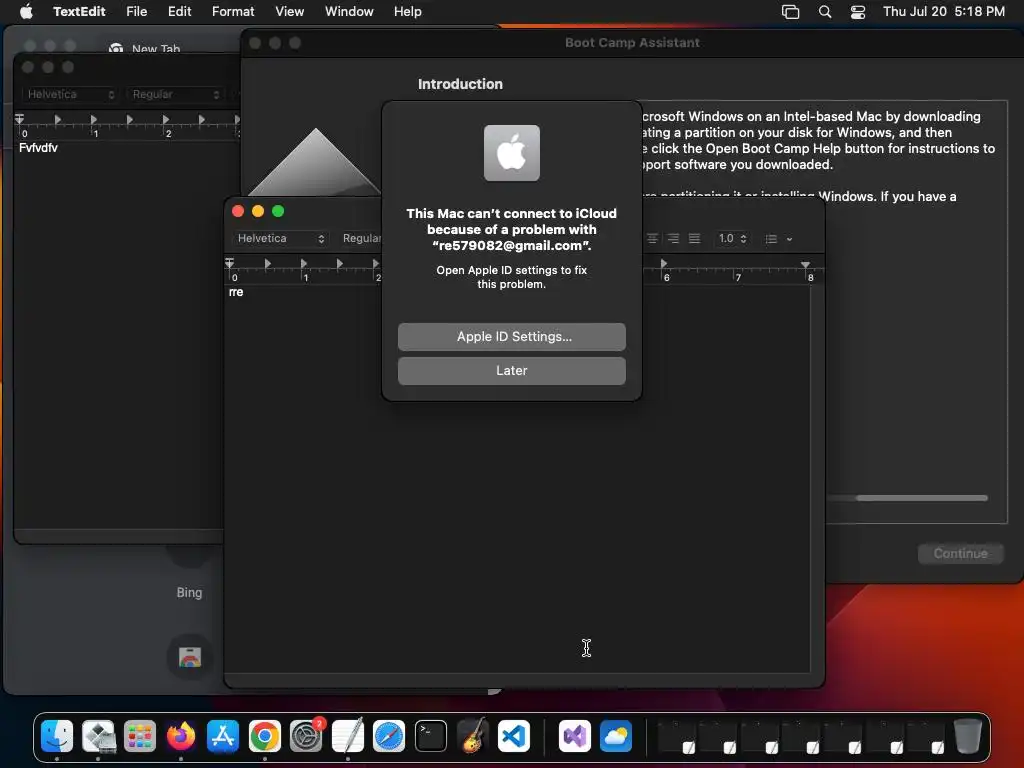Click the Introduction heading in Boot Camp Assistant
This screenshot has width=1024, height=768.
pyautogui.click(x=460, y=84)
